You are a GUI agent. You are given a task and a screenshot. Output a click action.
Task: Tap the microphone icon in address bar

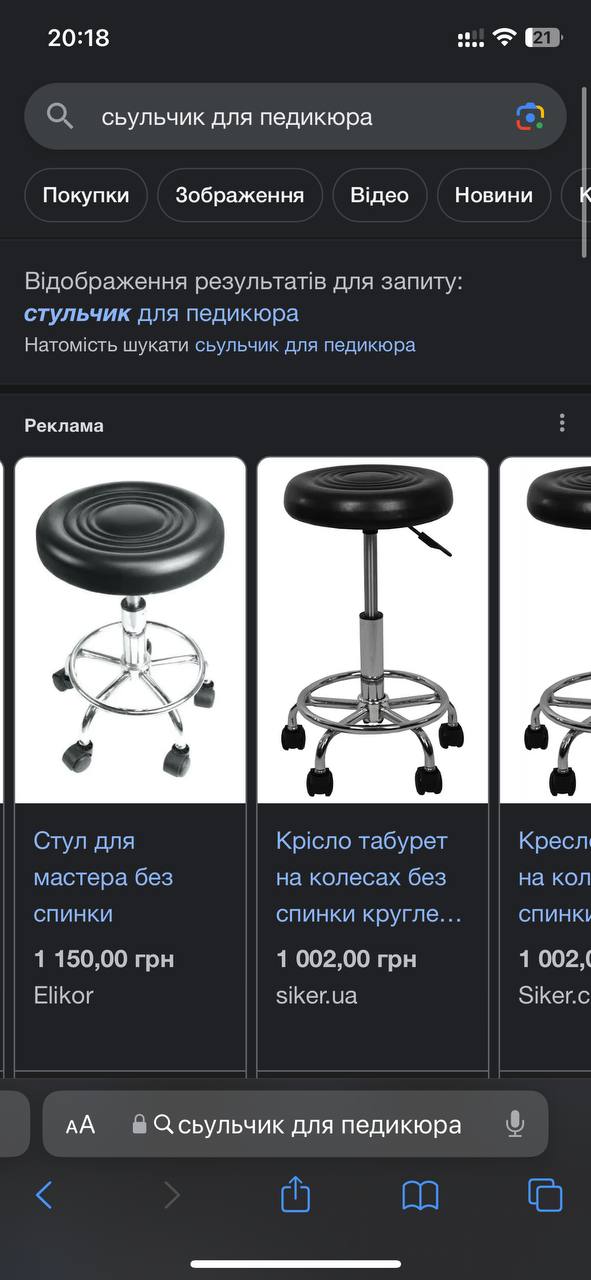pos(515,1124)
